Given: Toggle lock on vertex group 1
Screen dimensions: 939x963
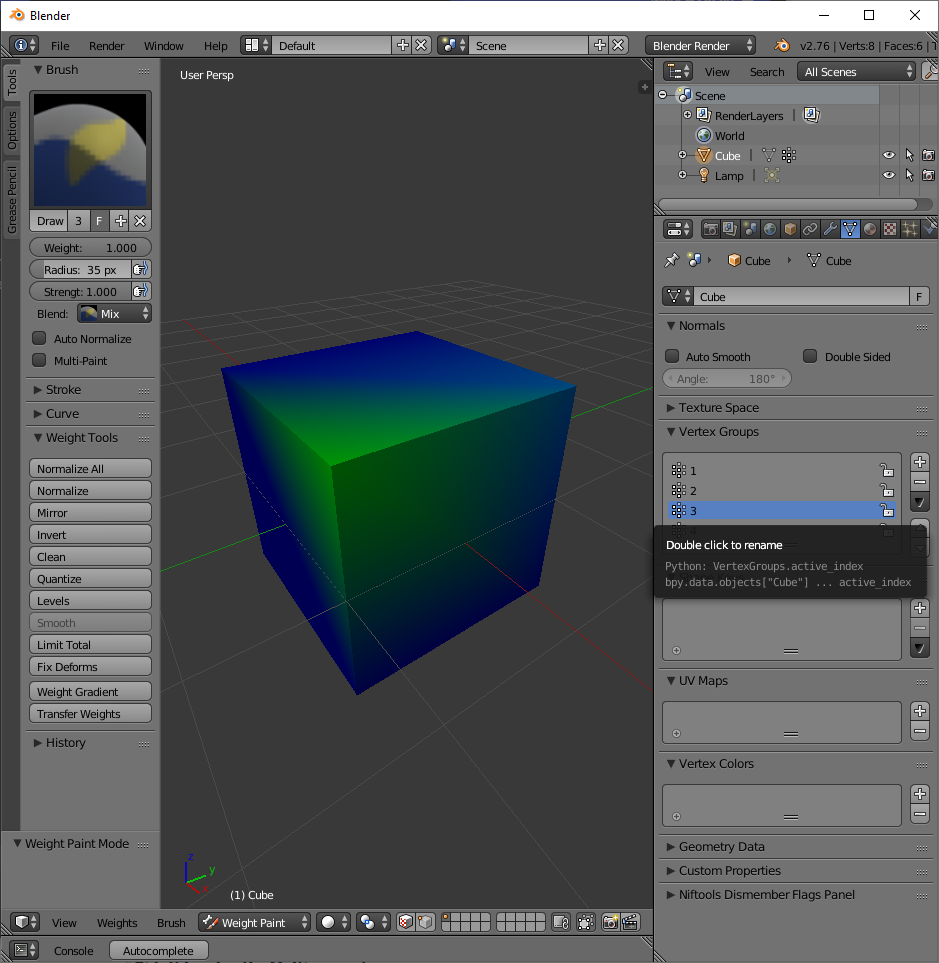Looking at the screenshot, I should pyautogui.click(x=887, y=470).
